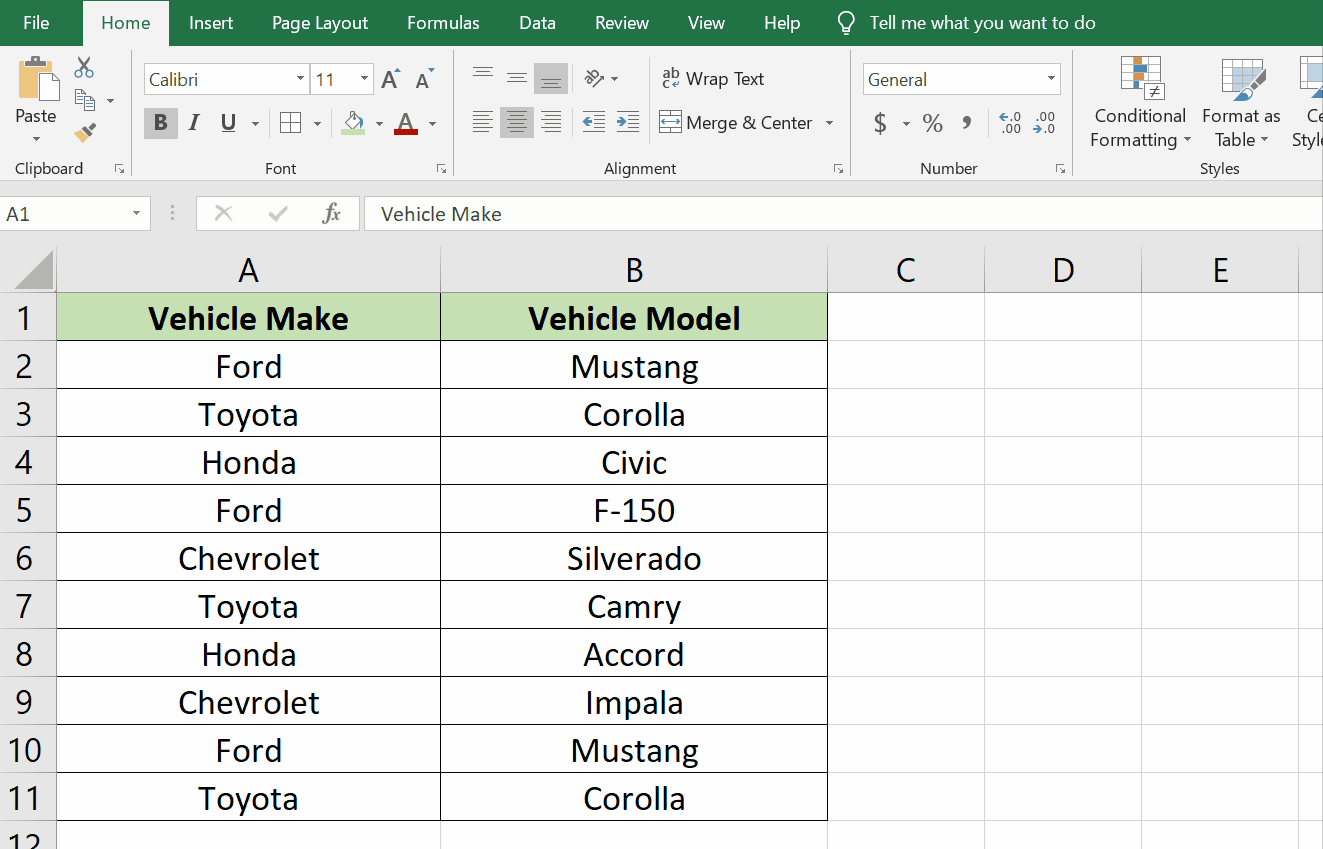Switch to the Review tab

[x=622, y=23]
